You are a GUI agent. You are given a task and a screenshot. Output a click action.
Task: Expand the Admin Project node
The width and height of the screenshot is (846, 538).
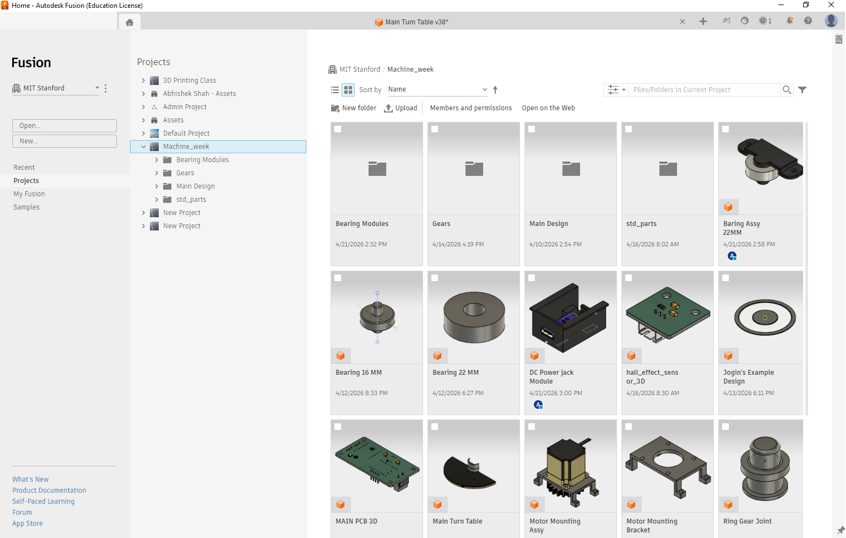point(144,107)
